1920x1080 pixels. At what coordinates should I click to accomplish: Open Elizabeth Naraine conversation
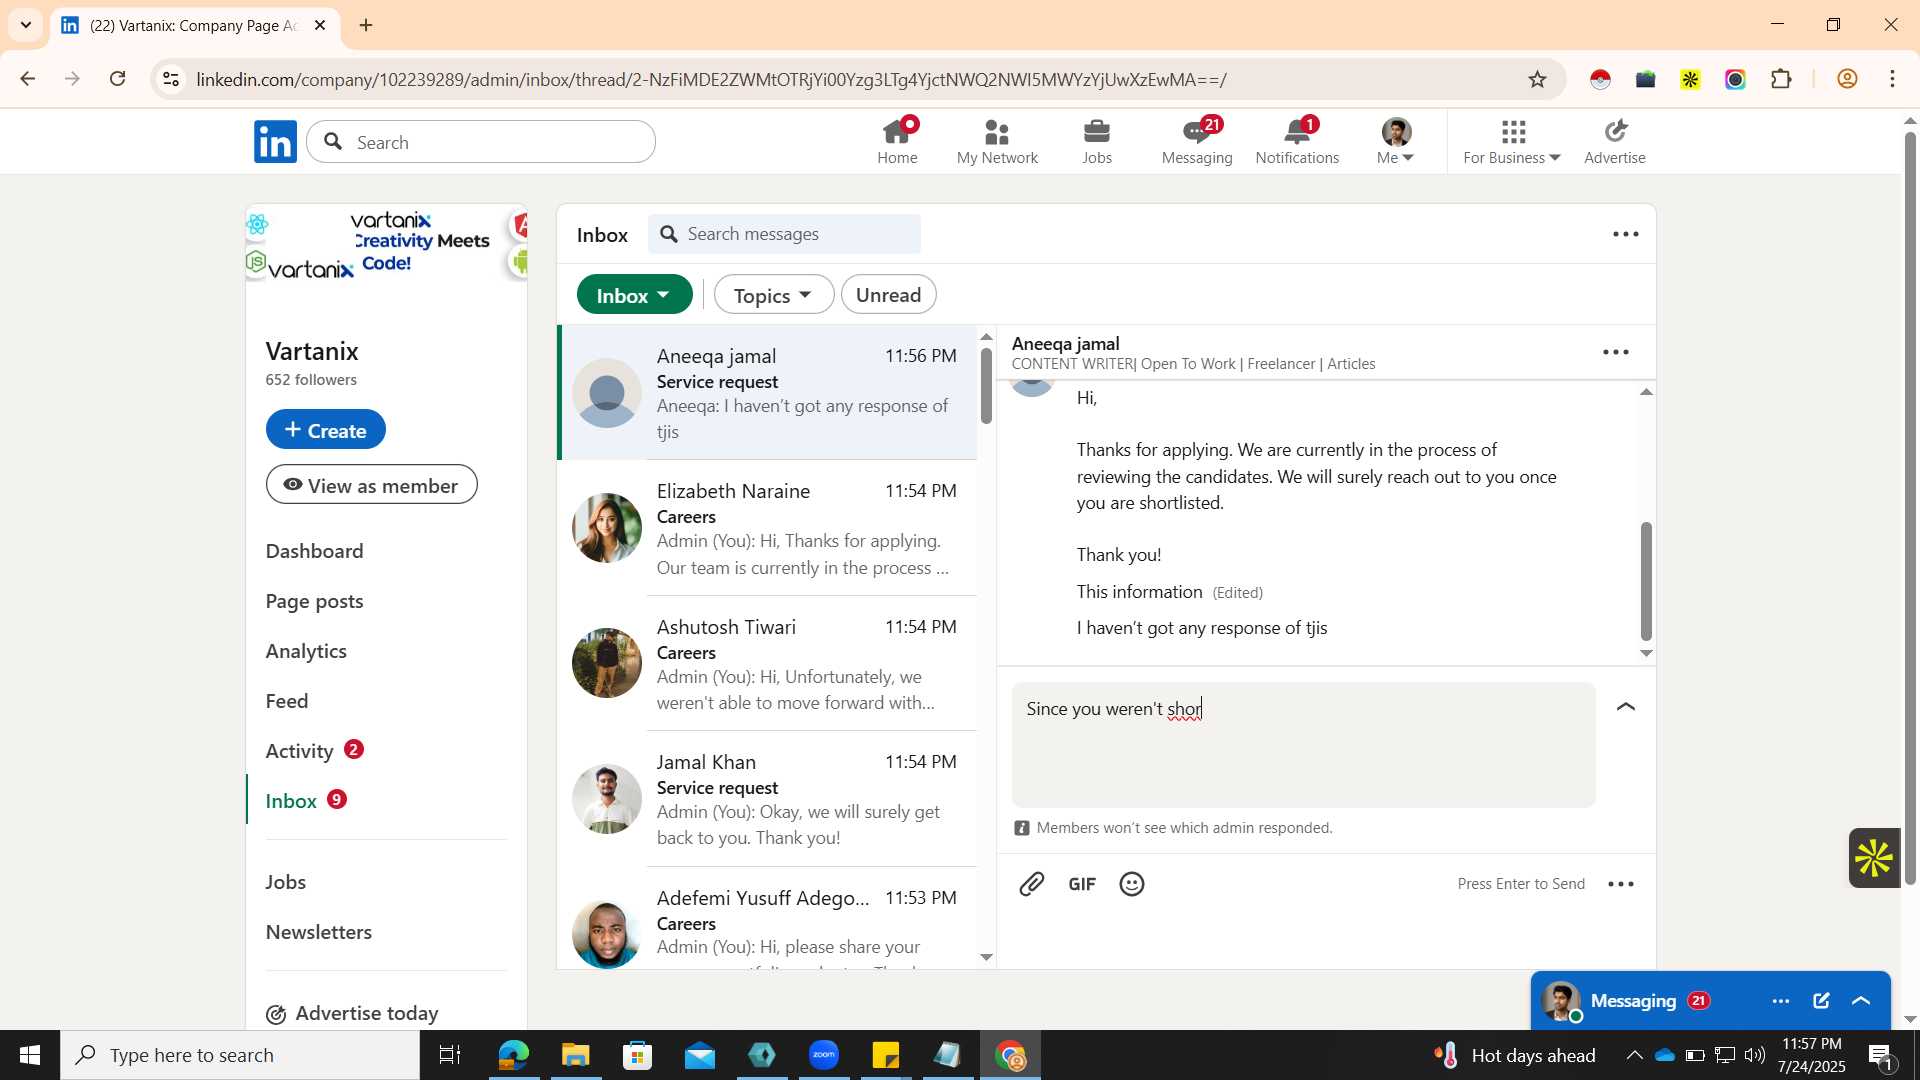(x=768, y=529)
